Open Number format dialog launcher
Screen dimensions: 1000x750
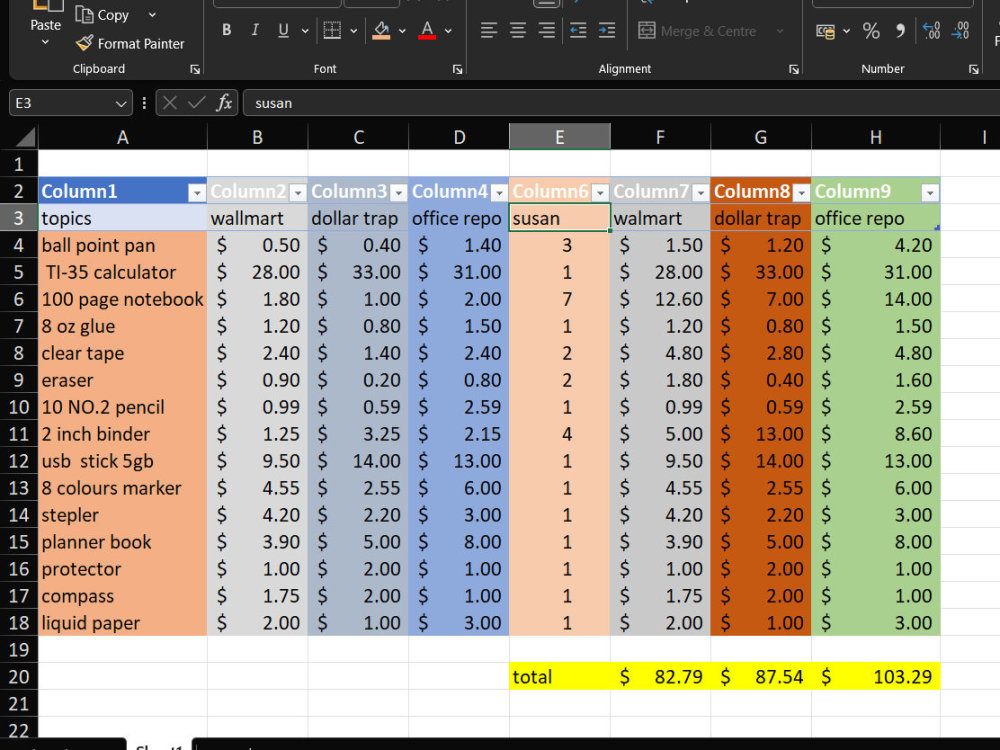pyautogui.click(x=974, y=69)
